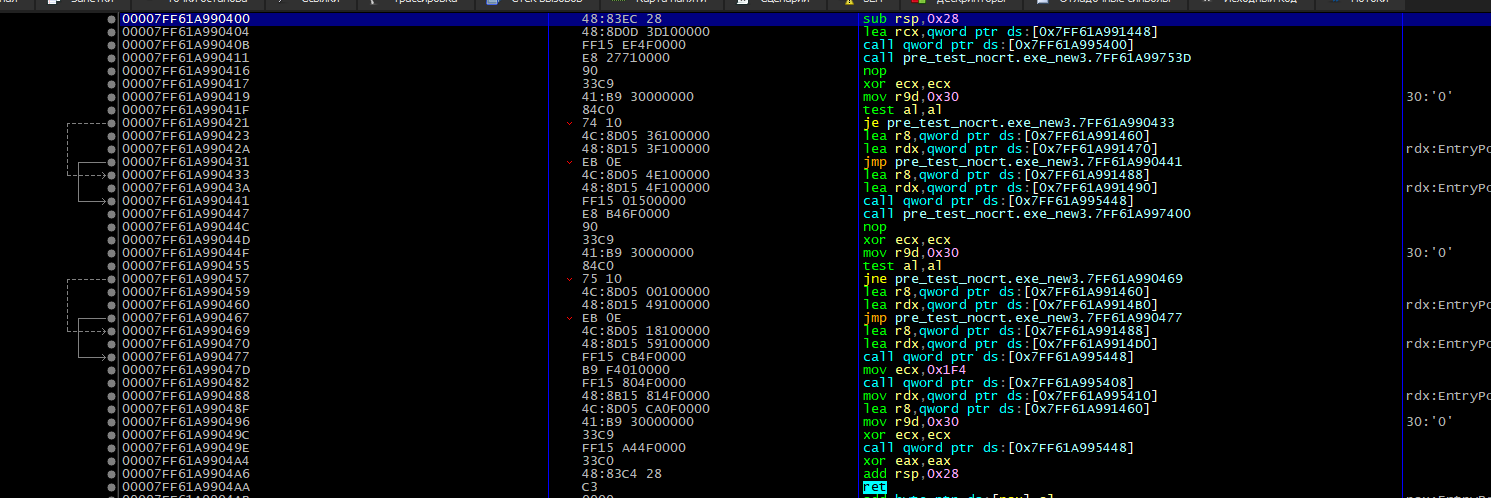Select the highlighted ret instruction
This screenshot has height=498, width=1491.
click(874, 487)
